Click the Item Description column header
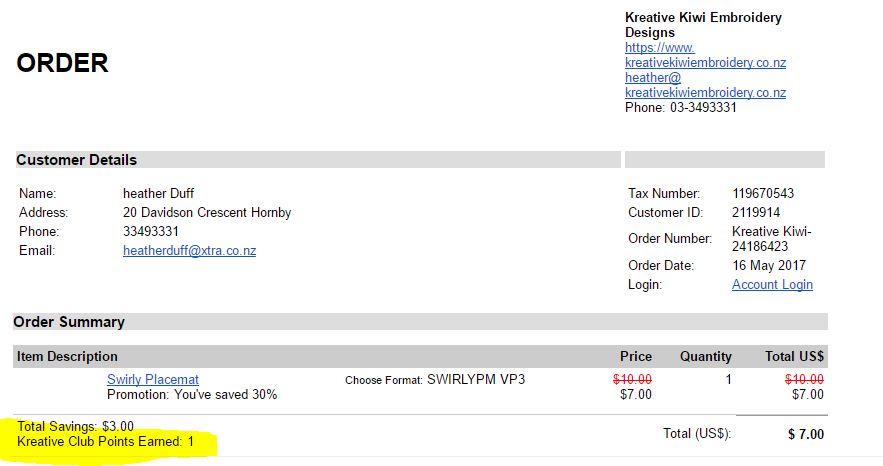The width and height of the screenshot is (883, 466). (x=67, y=356)
